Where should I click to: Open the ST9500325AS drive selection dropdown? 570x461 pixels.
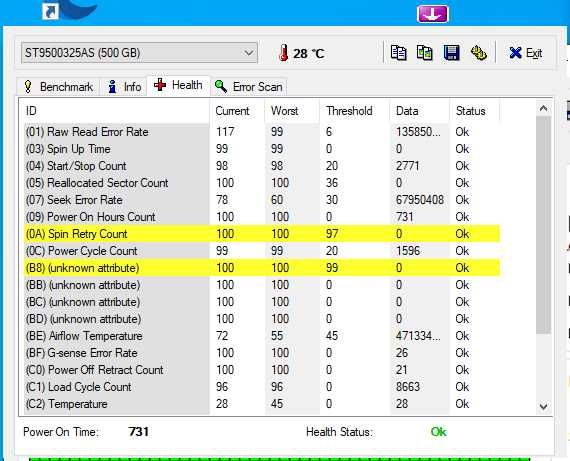pyautogui.click(x=139, y=53)
